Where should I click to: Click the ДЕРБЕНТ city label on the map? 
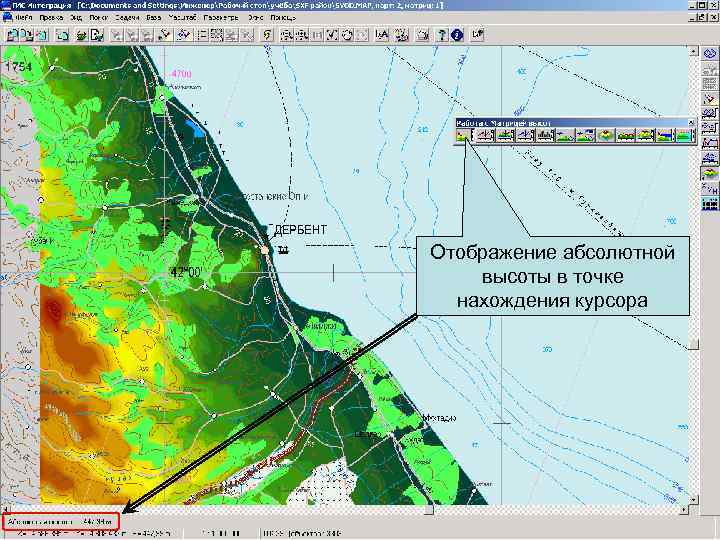click(x=300, y=230)
